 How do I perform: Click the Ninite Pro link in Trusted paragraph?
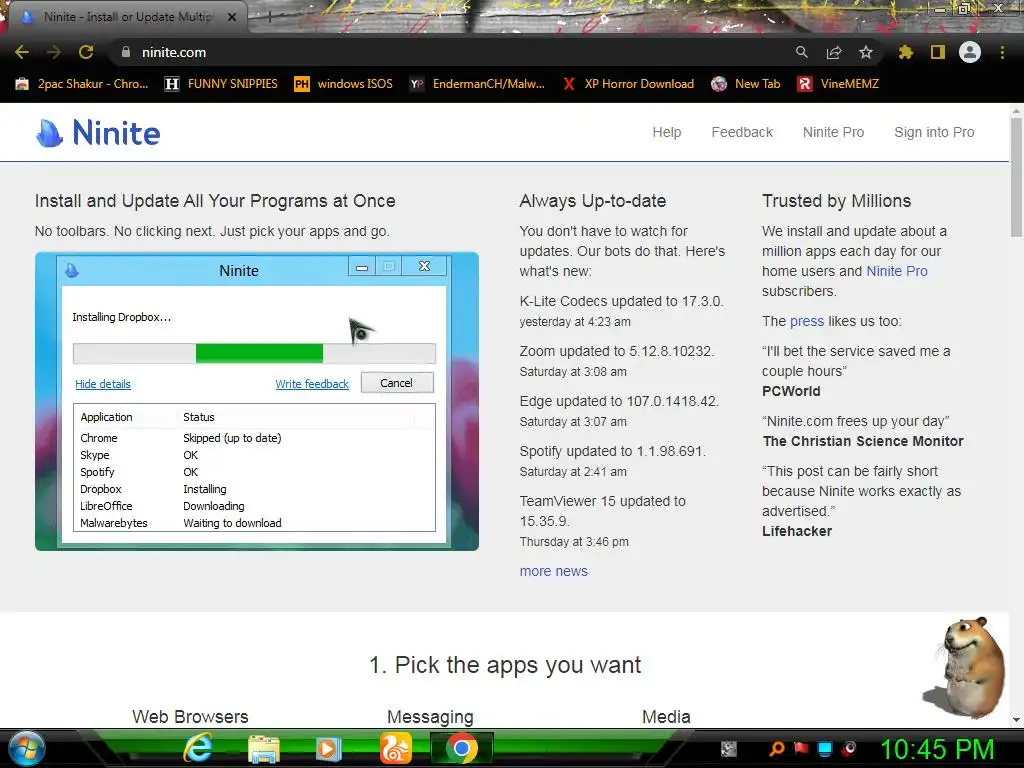pyautogui.click(x=897, y=271)
